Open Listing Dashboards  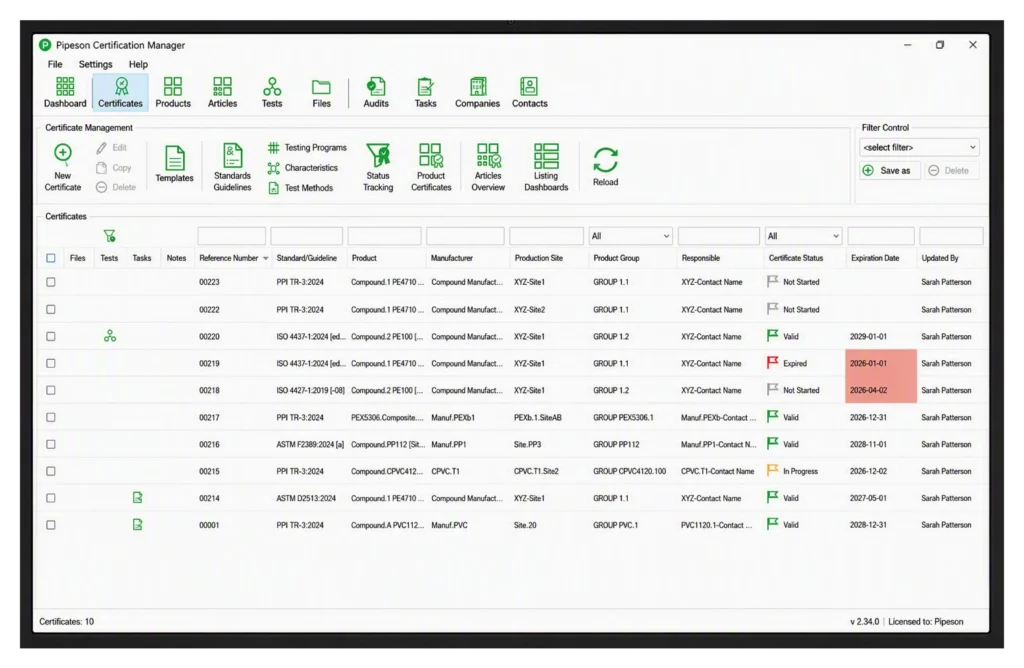point(546,167)
